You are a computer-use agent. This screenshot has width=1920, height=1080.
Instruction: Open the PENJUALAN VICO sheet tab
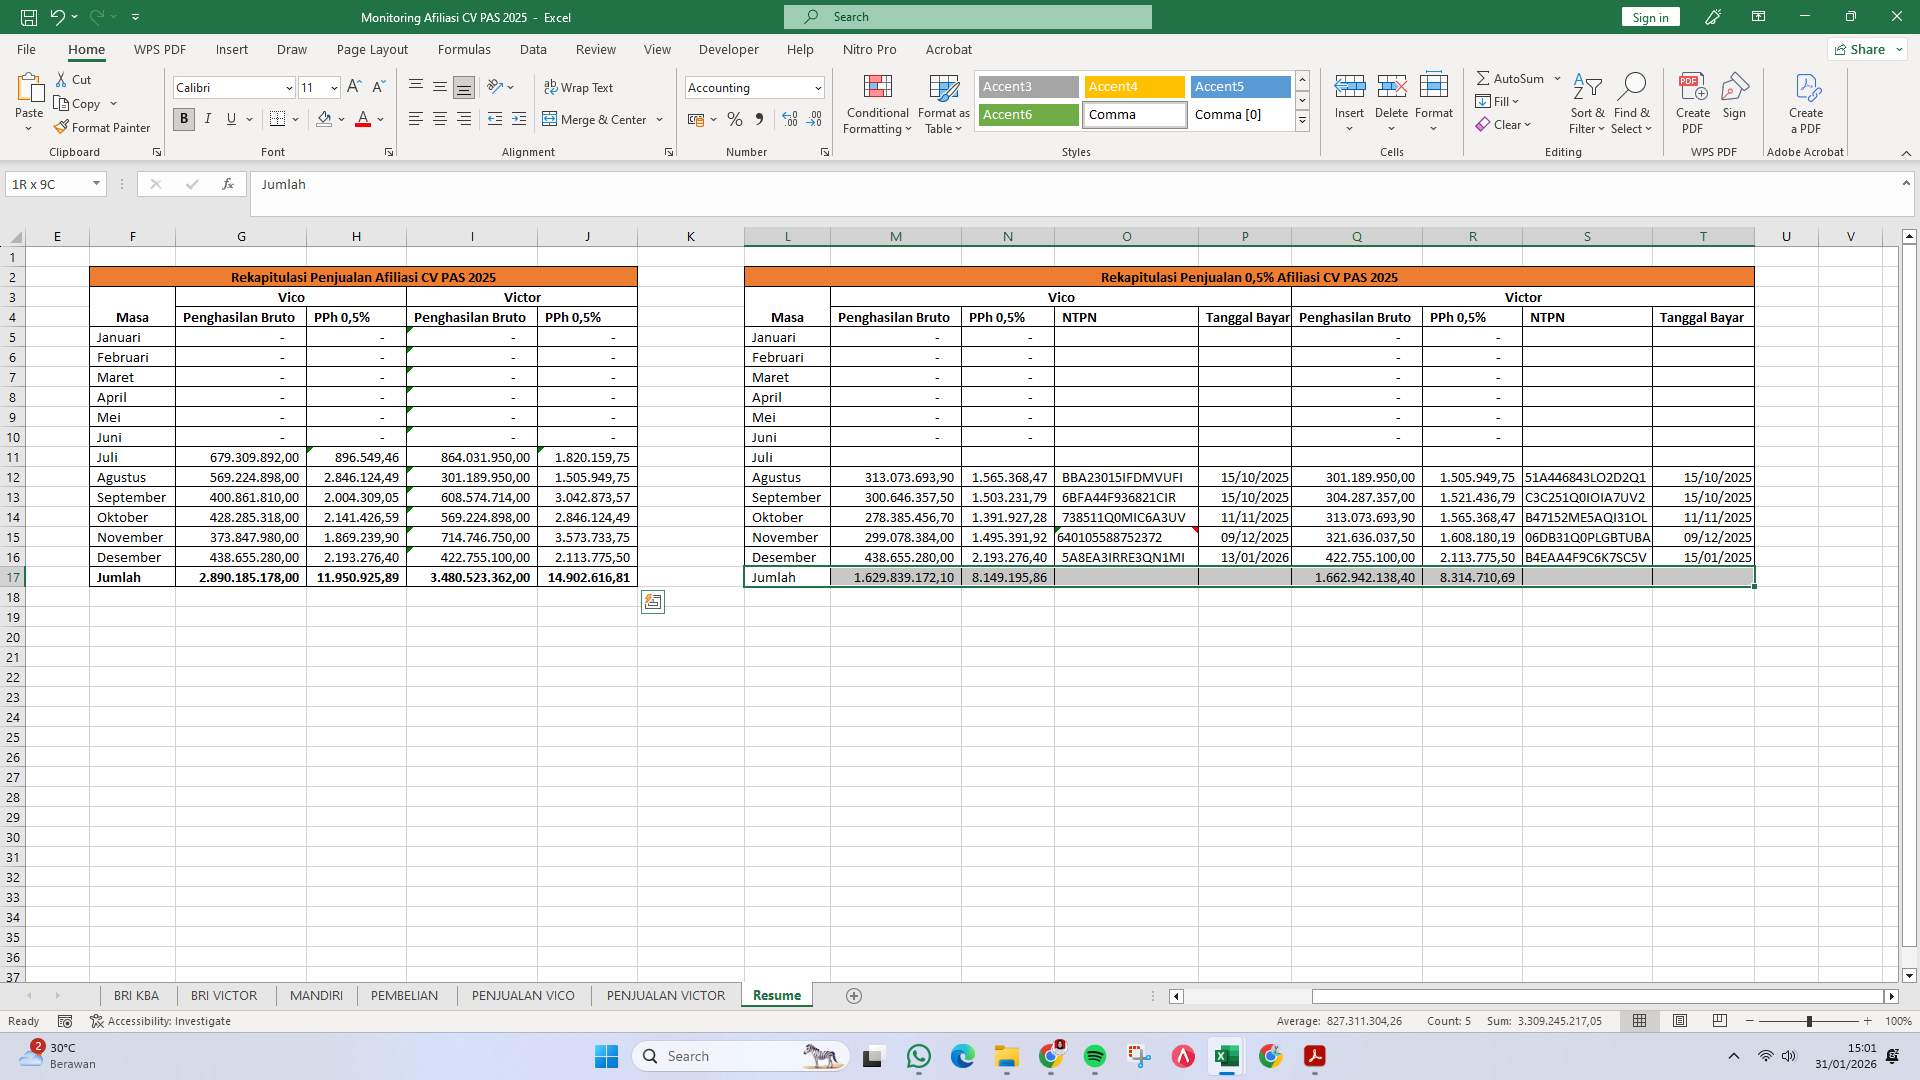click(x=523, y=995)
